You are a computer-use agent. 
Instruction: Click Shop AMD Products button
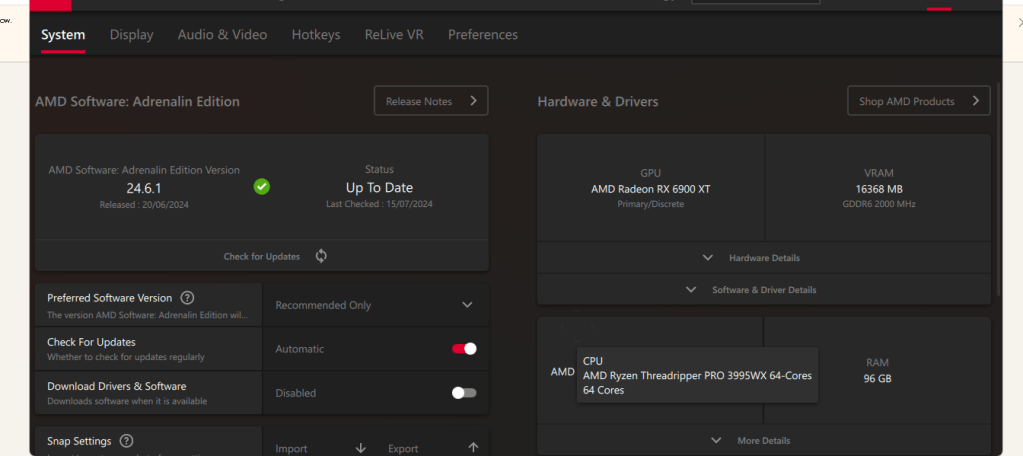click(x=919, y=101)
